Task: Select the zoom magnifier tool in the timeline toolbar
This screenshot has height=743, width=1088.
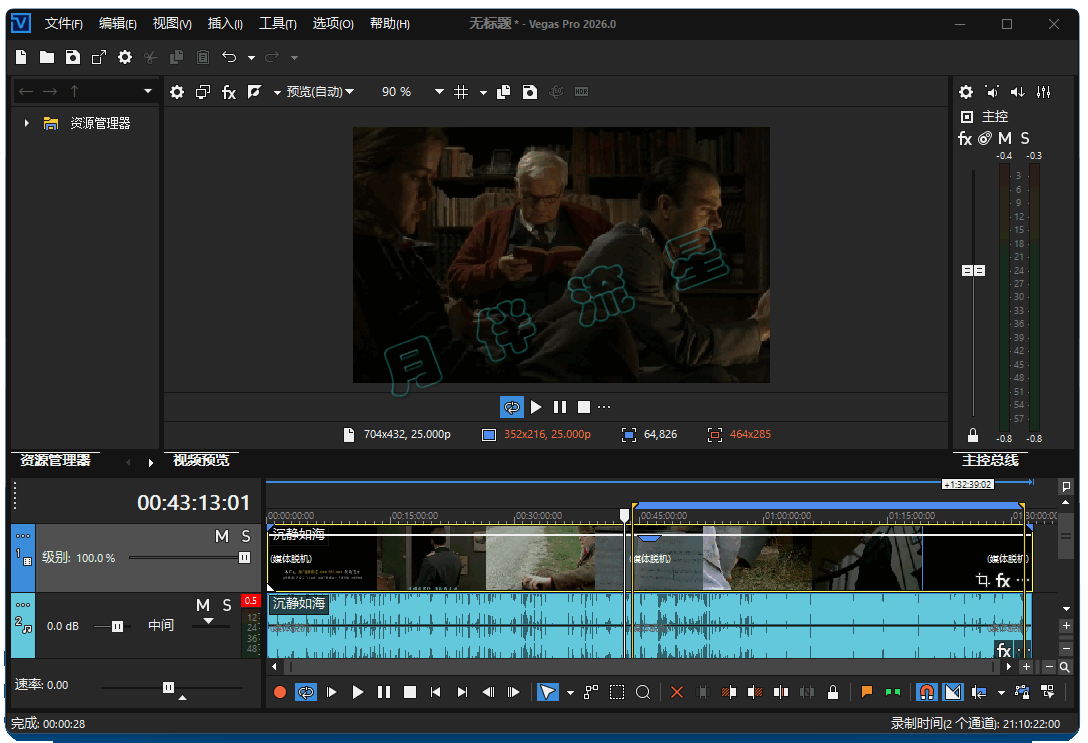Action: tap(643, 692)
